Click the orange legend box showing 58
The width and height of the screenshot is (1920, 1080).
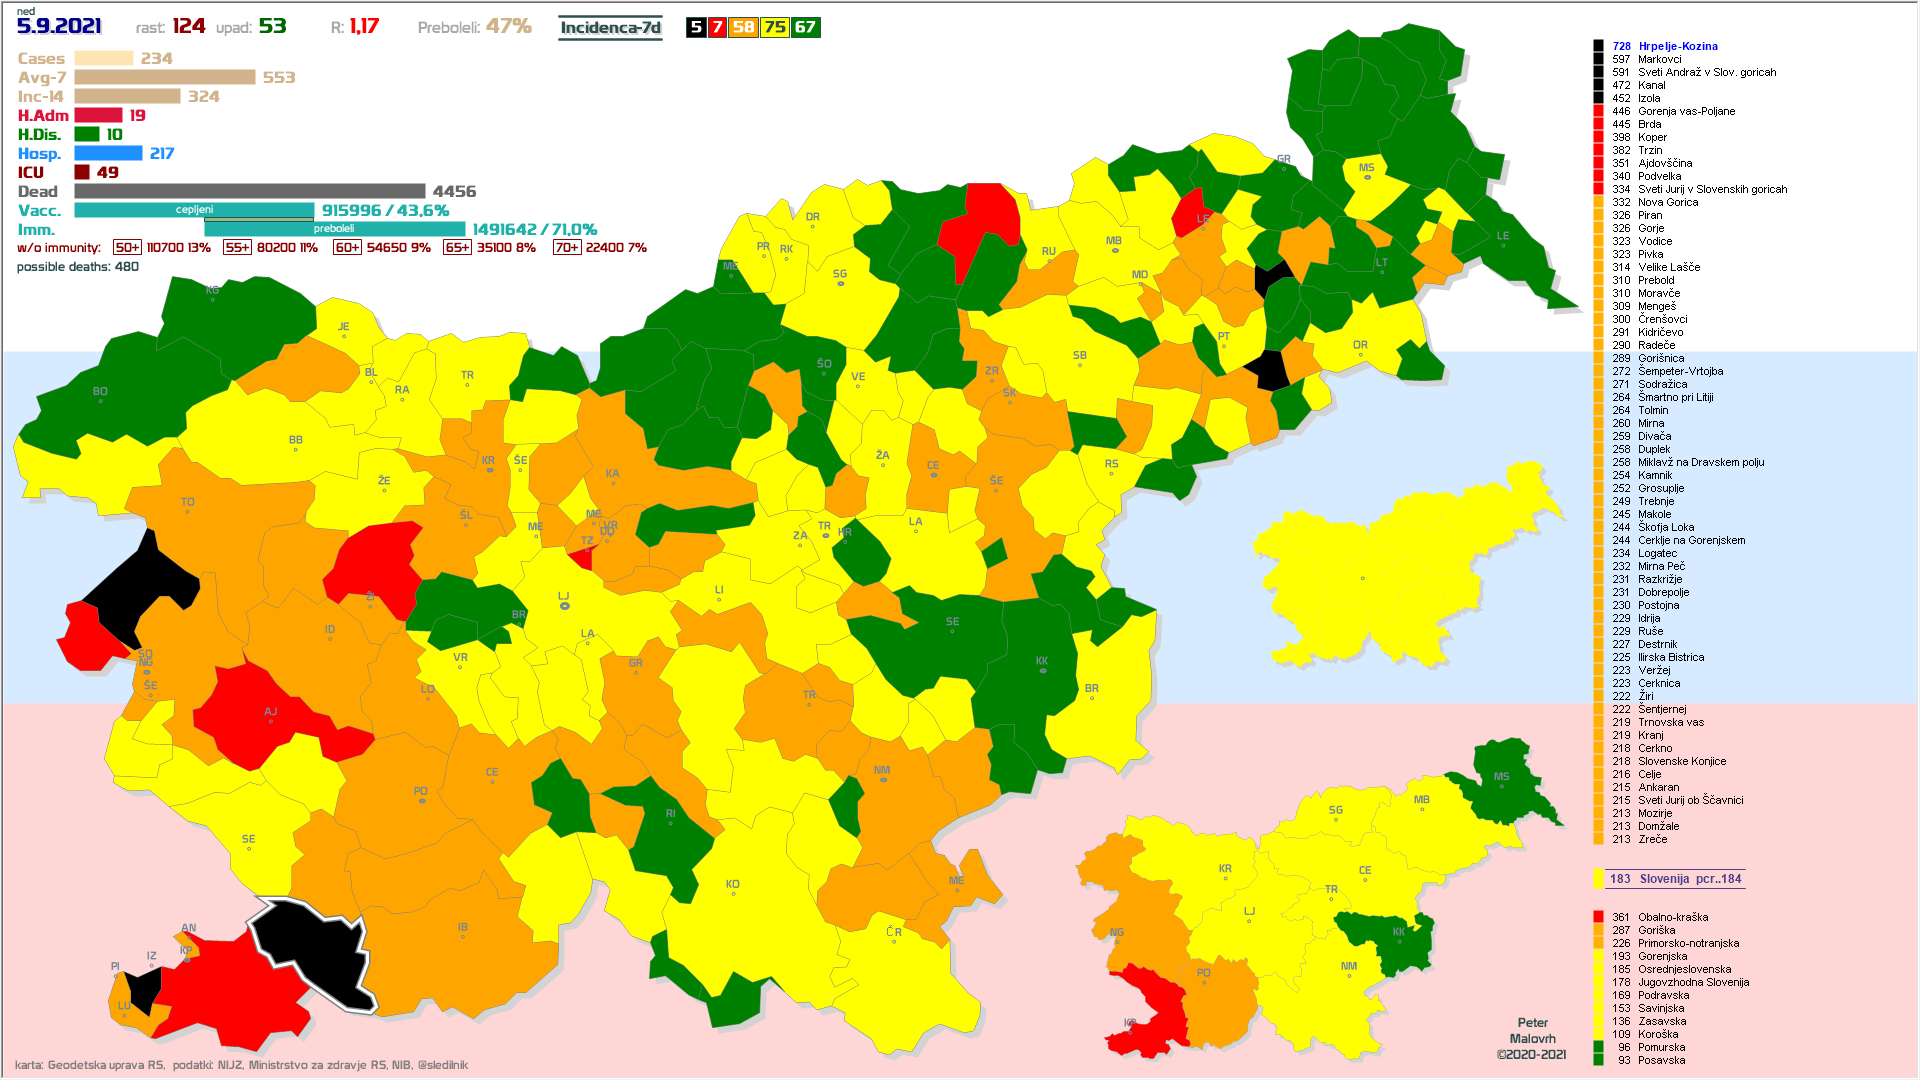(743, 28)
